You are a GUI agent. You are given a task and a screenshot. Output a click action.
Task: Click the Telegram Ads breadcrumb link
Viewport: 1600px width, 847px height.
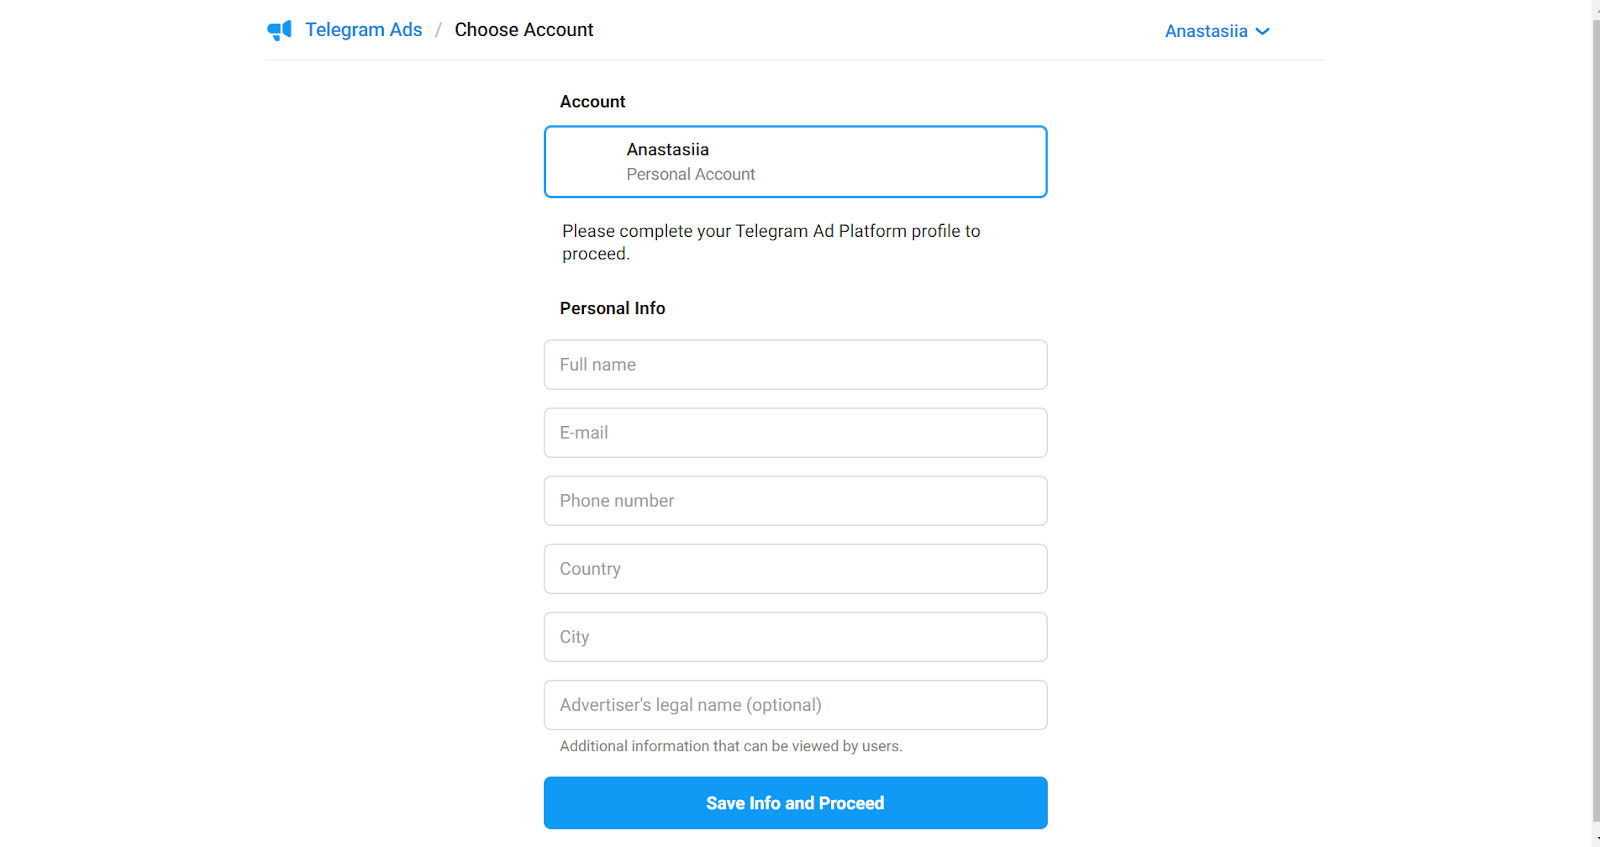click(363, 29)
